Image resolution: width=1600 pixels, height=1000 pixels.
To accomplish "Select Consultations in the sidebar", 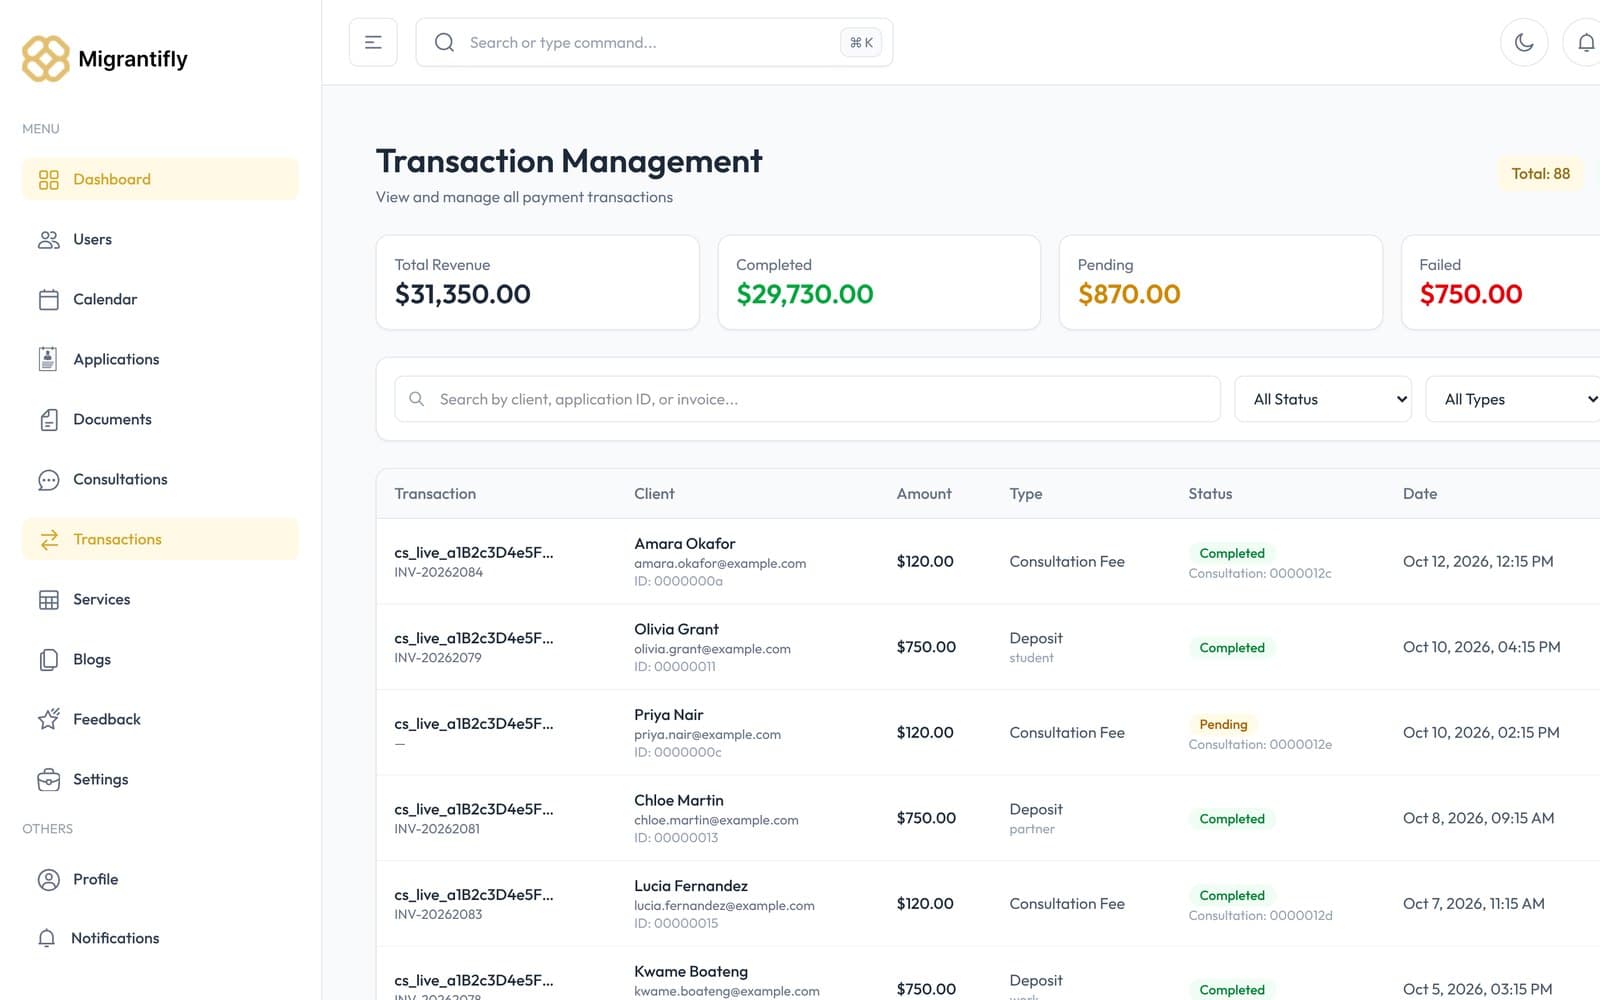I will (160, 479).
